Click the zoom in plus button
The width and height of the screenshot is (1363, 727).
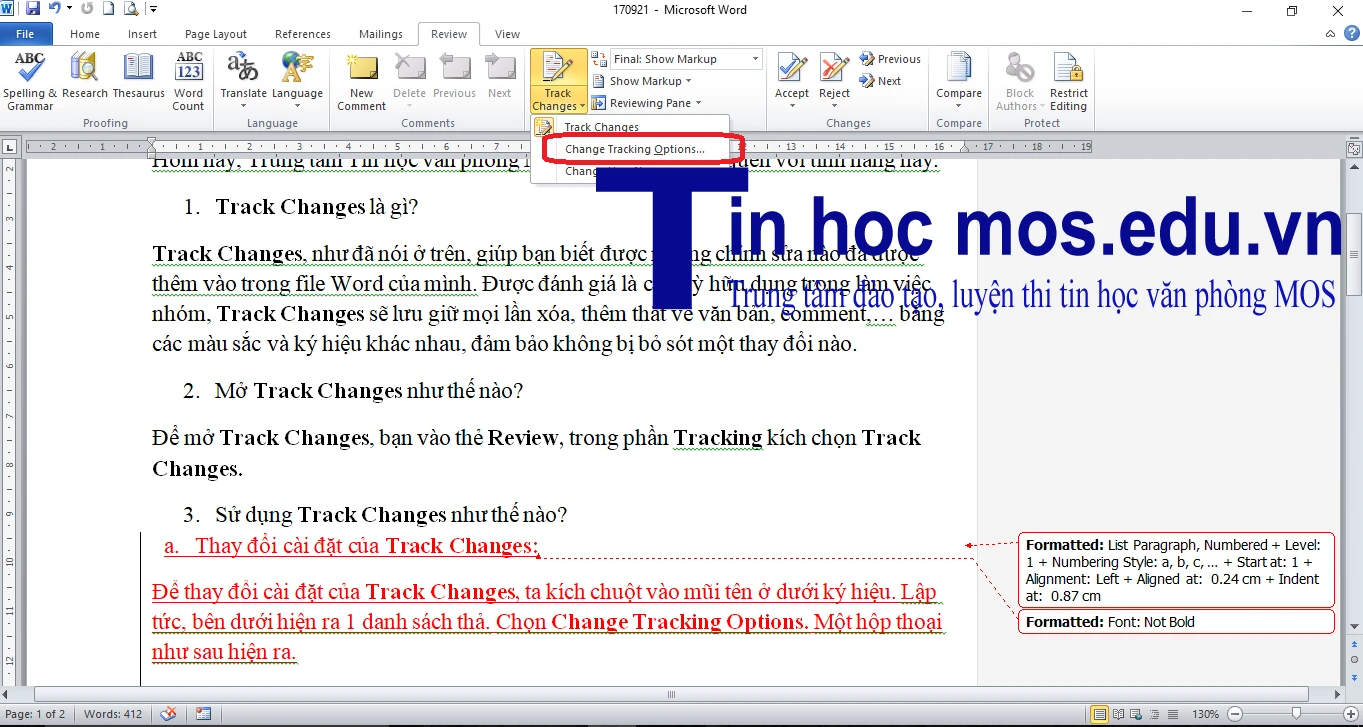1353,714
